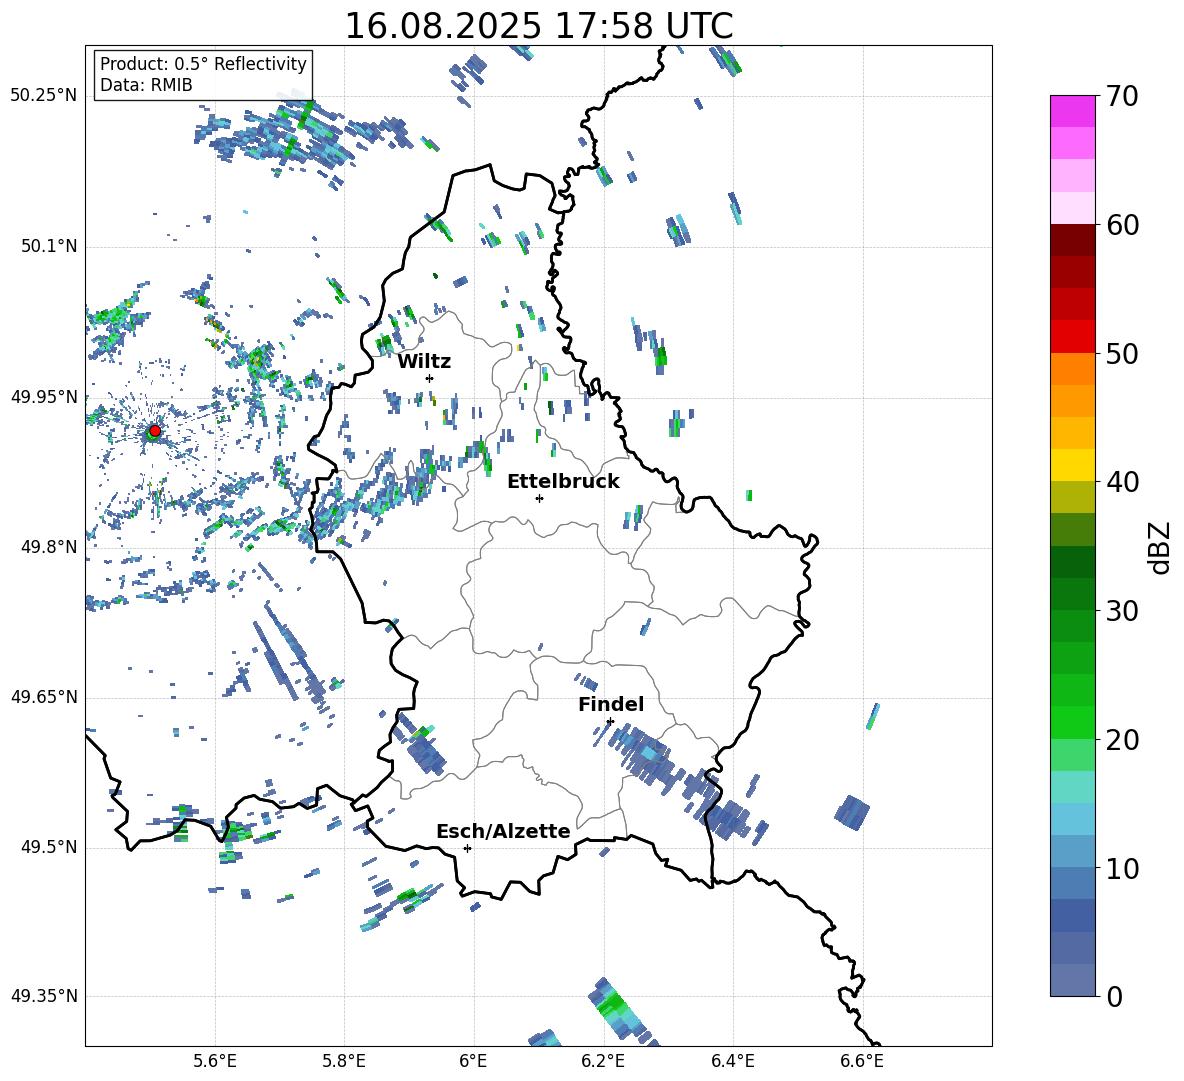Click the Wiltz station cross marker

coord(430,378)
